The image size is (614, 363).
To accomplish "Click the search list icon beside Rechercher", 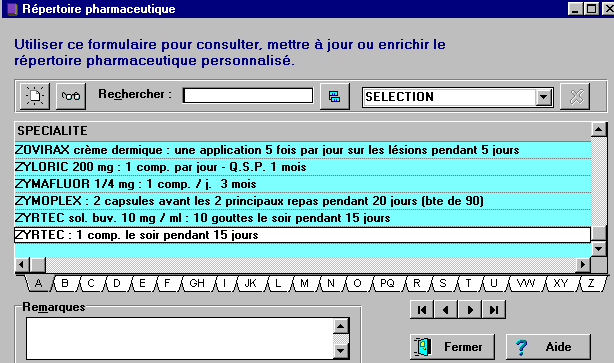I will click(334, 96).
